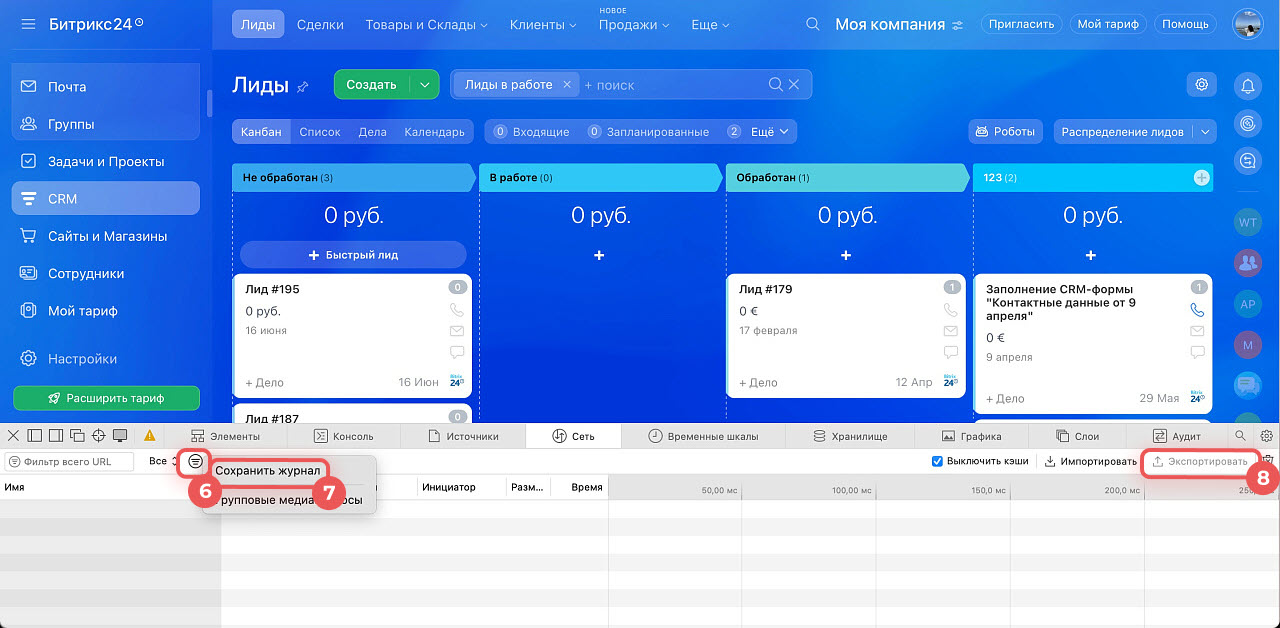Toggle the Выключить кэши checkbox
Screen dimensions: 1280x628
[937, 461]
